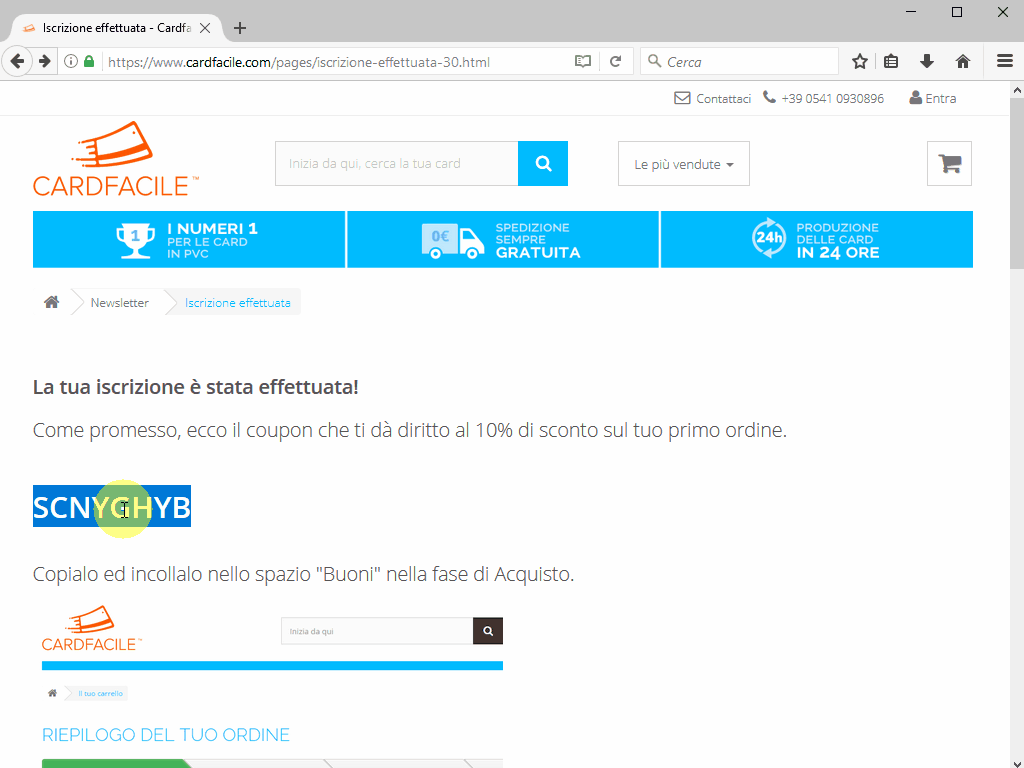The image size is (1024, 768).
Task: Click the browser back arrow button
Action: tap(17, 62)
